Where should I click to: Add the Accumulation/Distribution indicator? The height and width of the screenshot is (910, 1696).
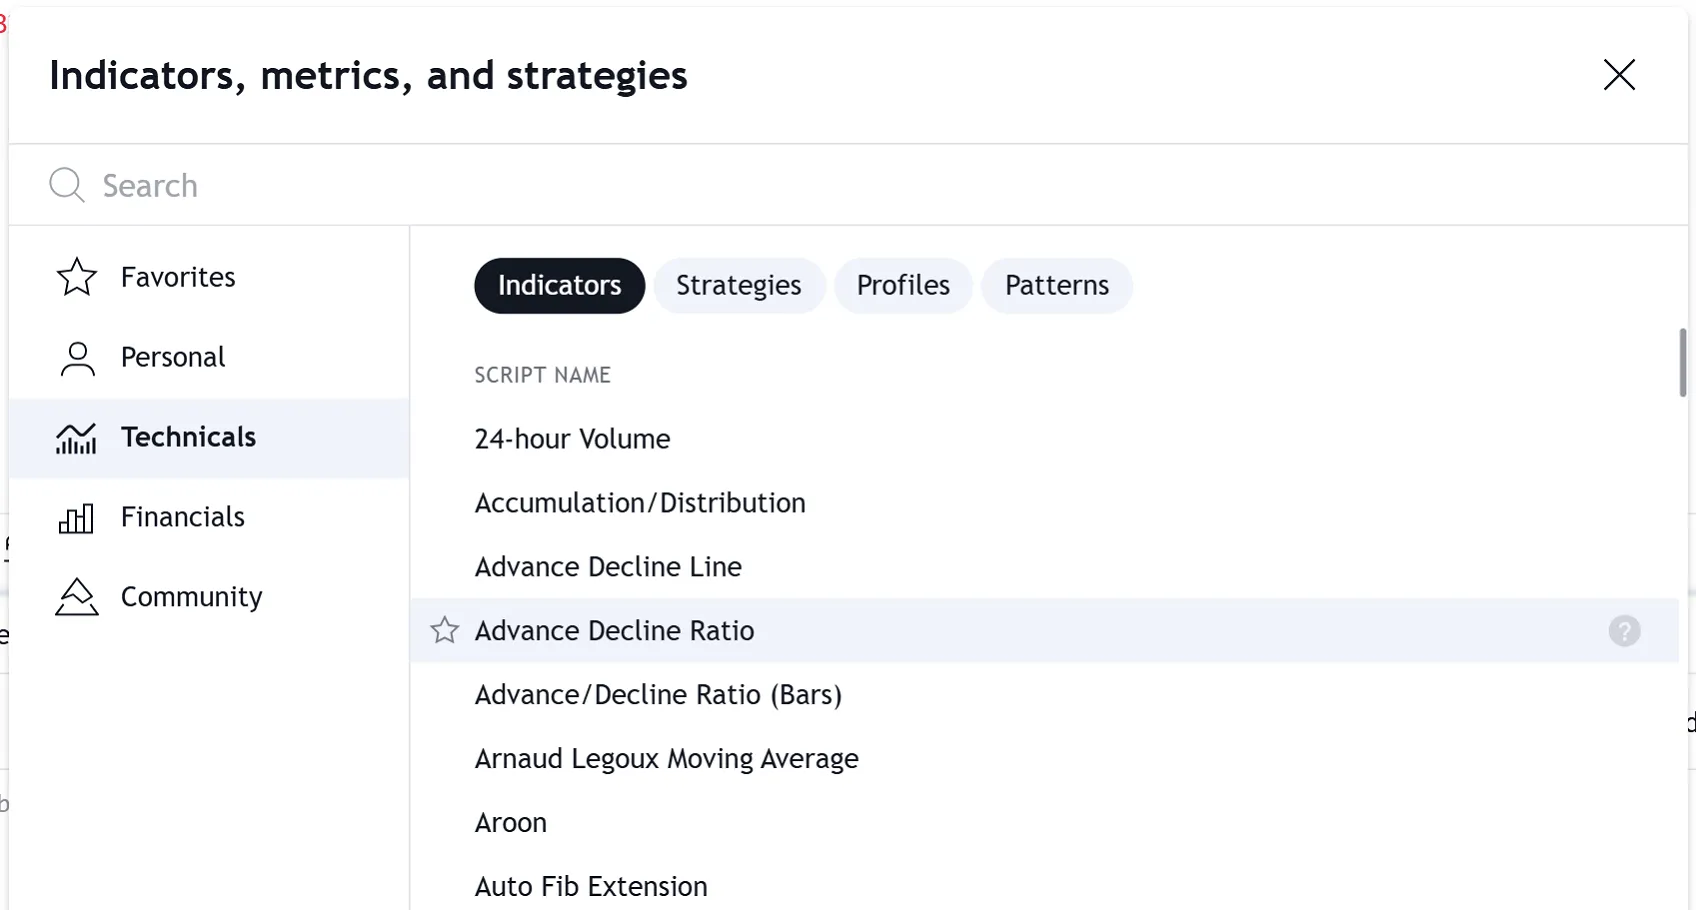640,503
